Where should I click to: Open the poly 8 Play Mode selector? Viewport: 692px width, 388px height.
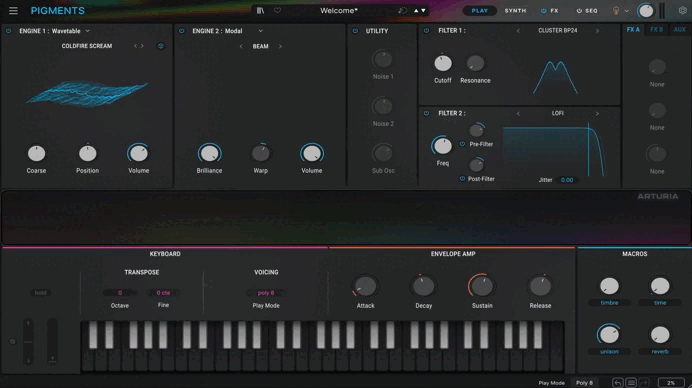point(266,293)
